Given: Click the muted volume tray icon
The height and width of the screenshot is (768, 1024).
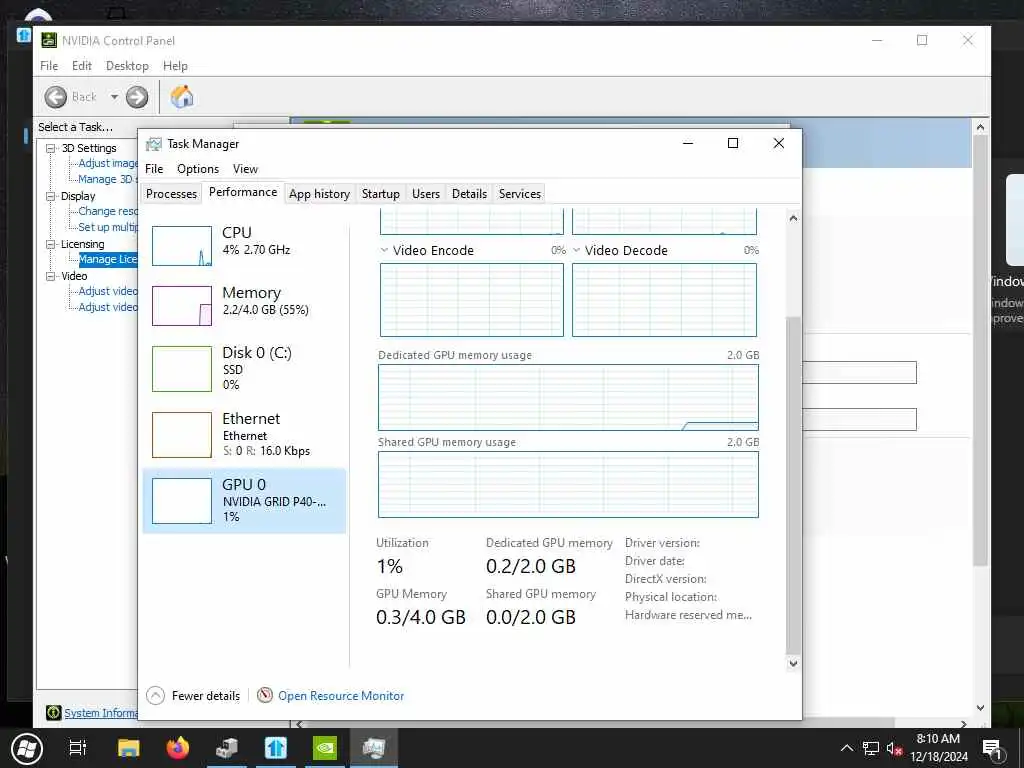Looking at the screenshot, I should 894,748.
